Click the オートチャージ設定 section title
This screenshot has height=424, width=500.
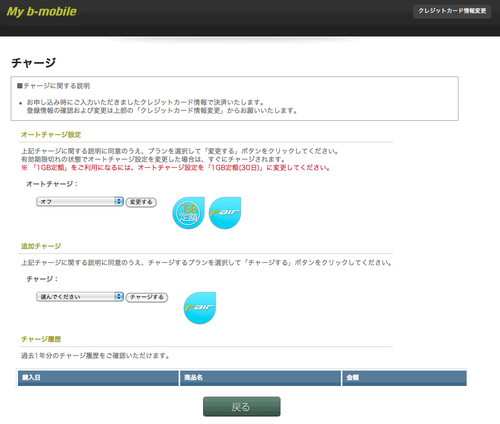click(x=51, y=135)
